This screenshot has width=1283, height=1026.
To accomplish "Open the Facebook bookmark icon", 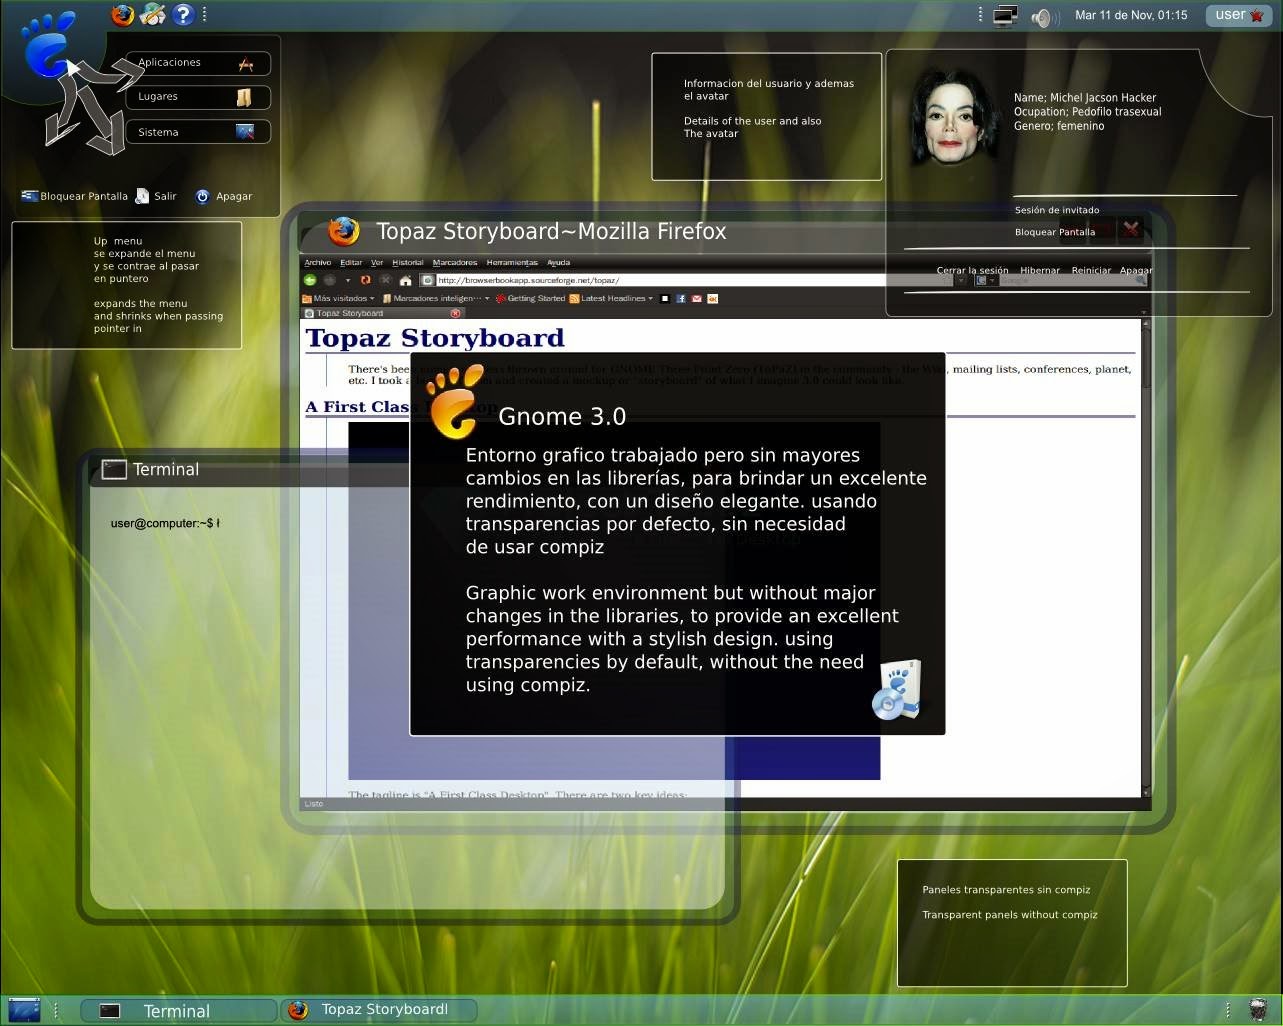I will click(681, 298).
